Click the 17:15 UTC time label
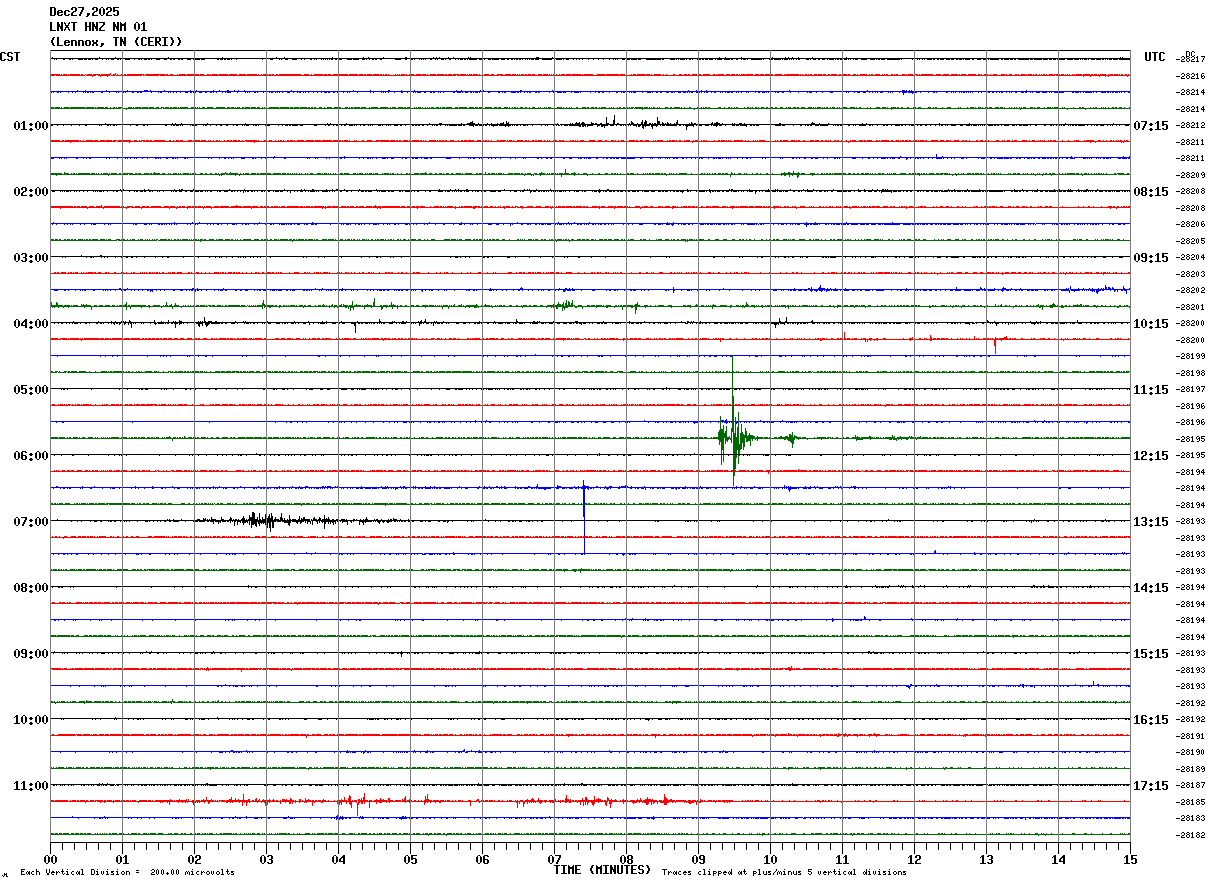The height and width of the screenshot is (886, 1210). [1151, 786]
